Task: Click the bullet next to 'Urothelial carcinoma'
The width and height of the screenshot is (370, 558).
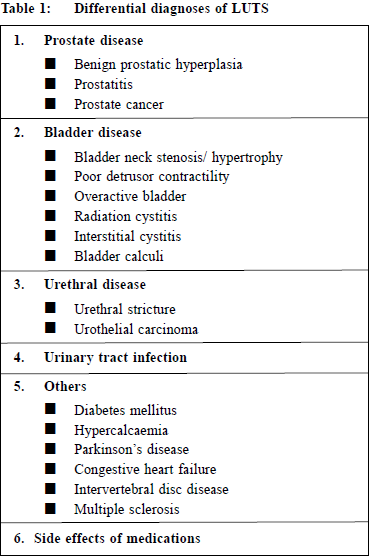Action: click(x=50, y=327)
